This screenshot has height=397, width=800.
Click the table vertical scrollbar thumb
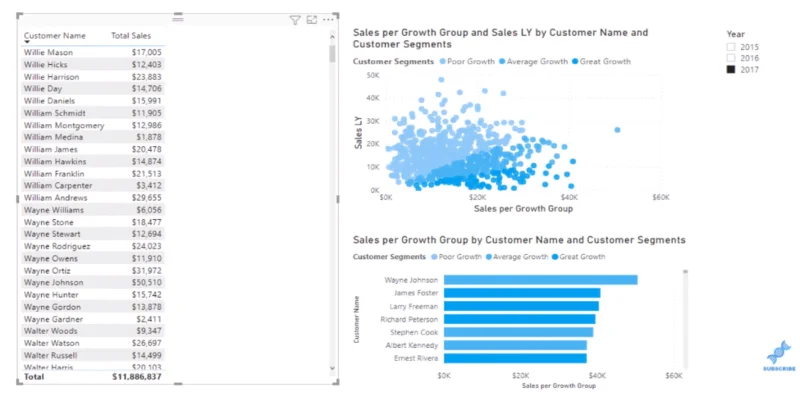pos(333,54)
